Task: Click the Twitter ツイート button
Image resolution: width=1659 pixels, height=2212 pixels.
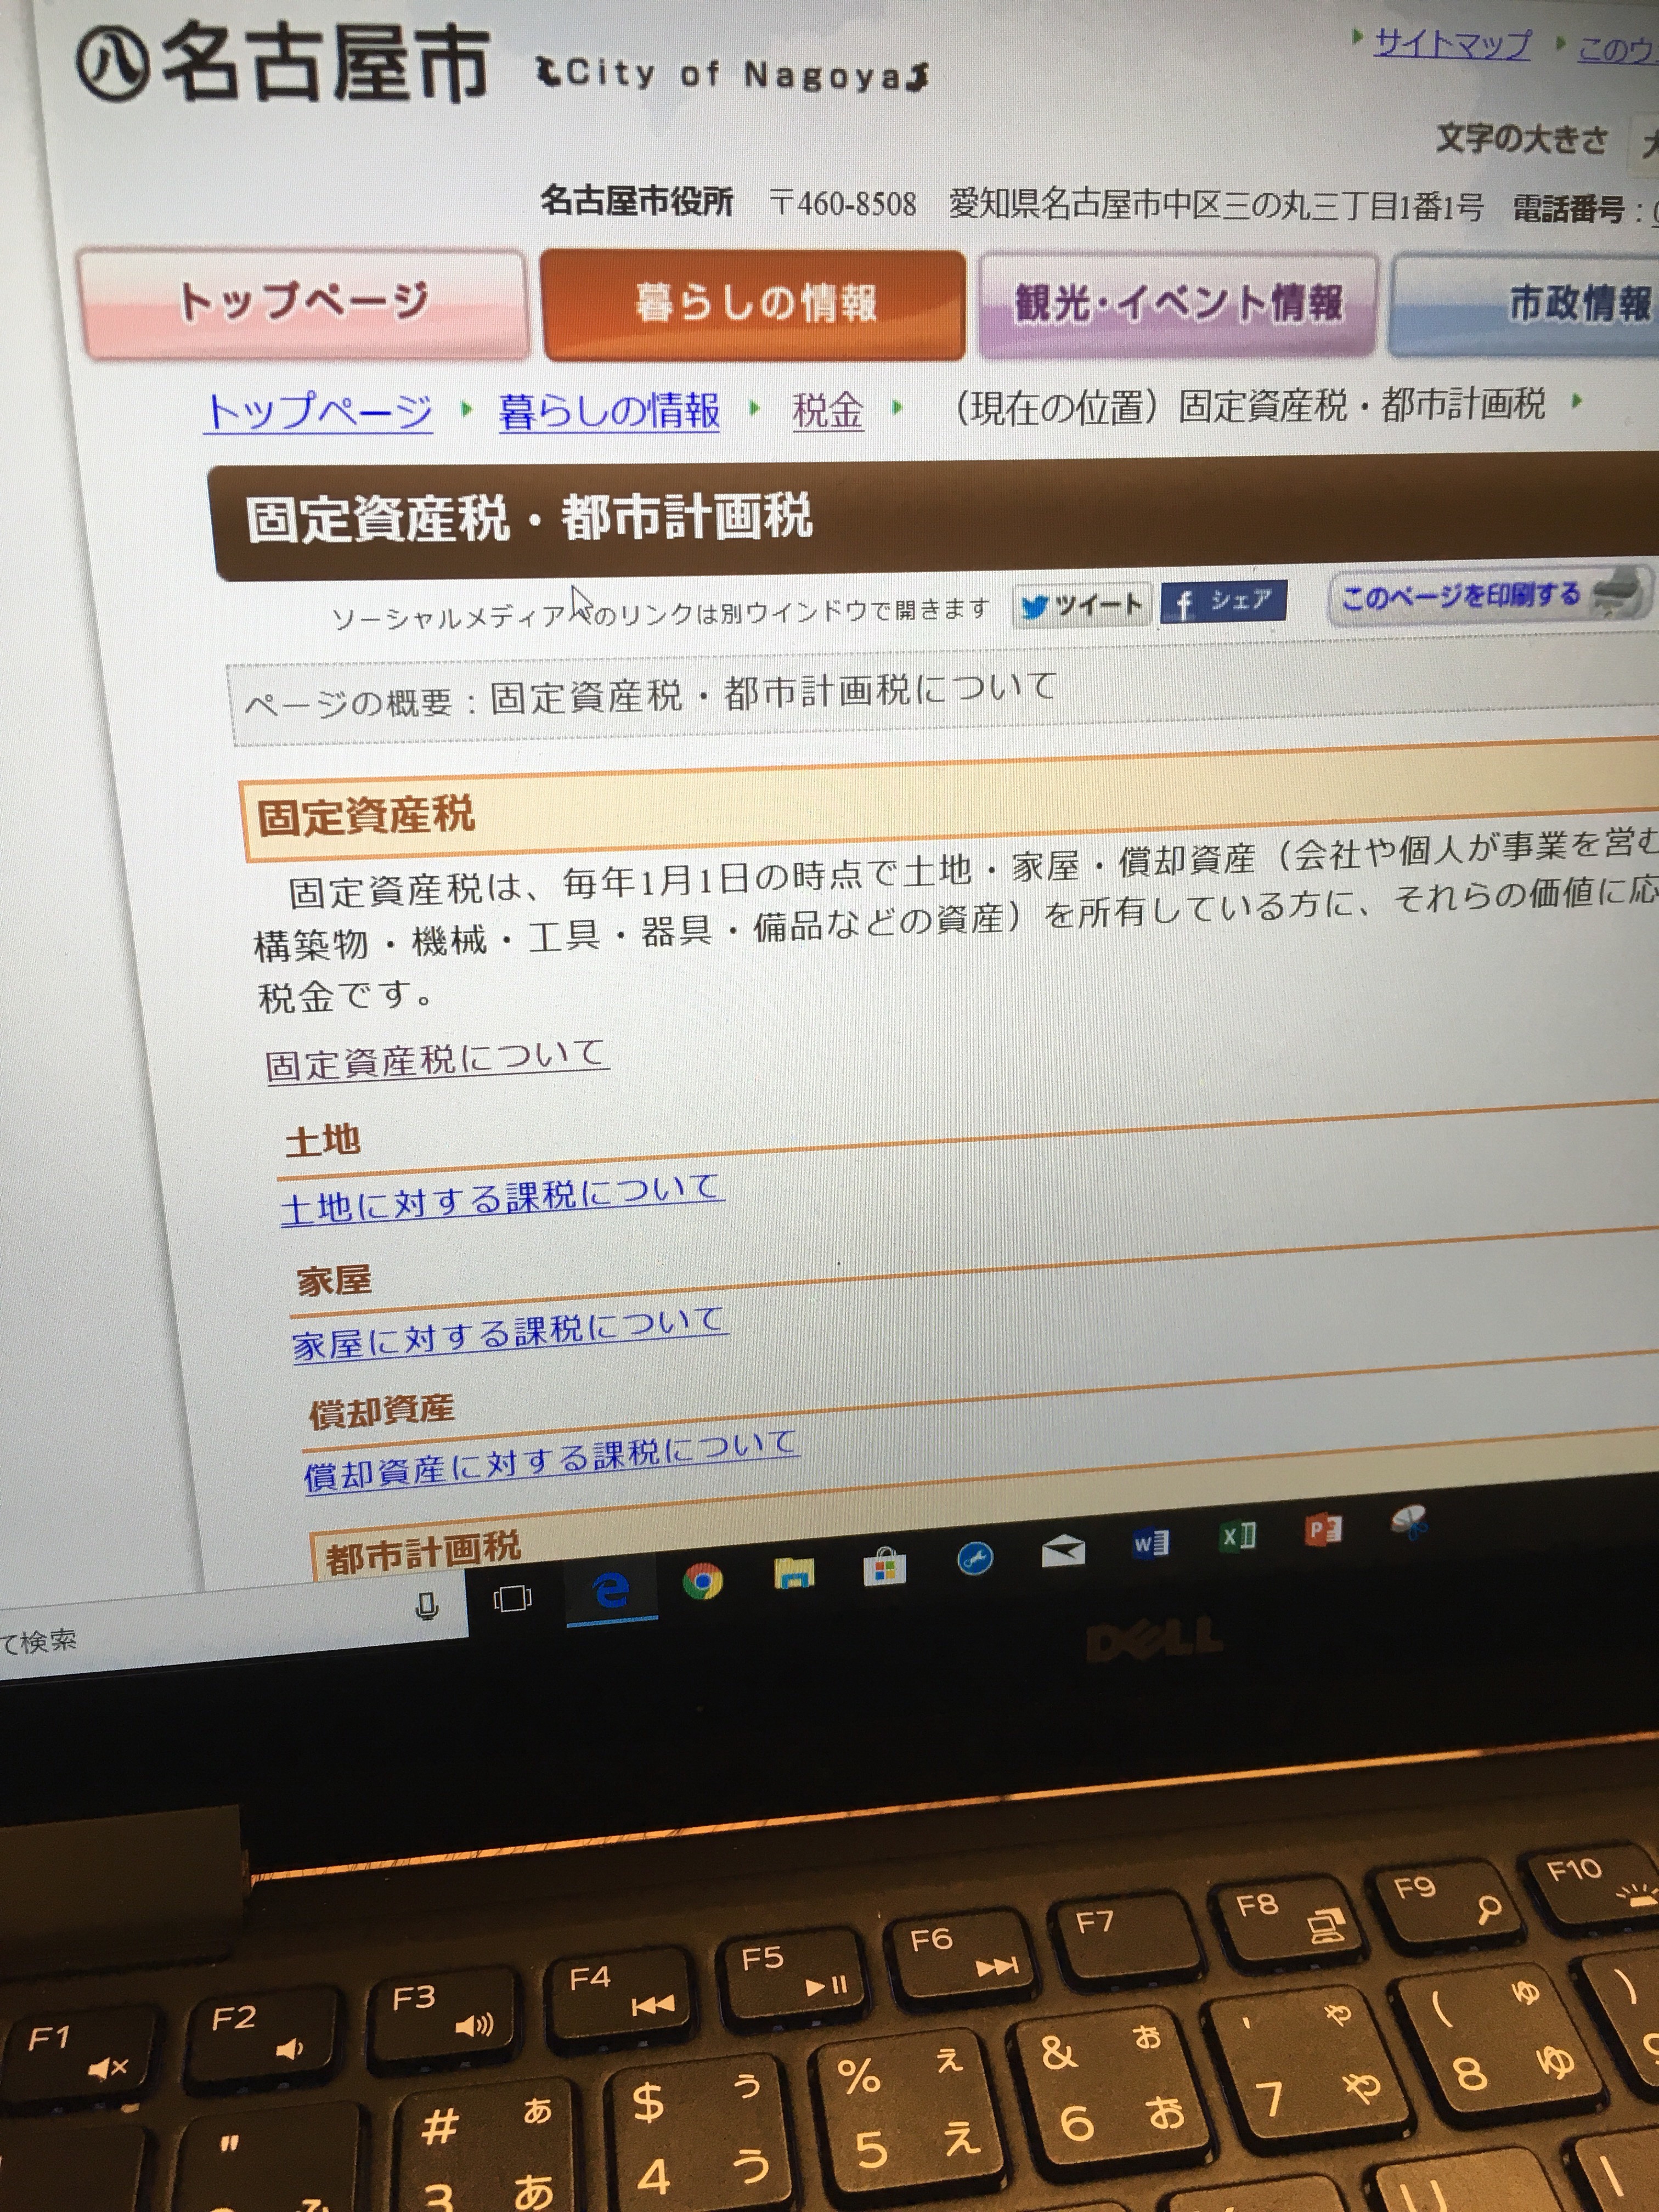Action: tap(1082, 605)
